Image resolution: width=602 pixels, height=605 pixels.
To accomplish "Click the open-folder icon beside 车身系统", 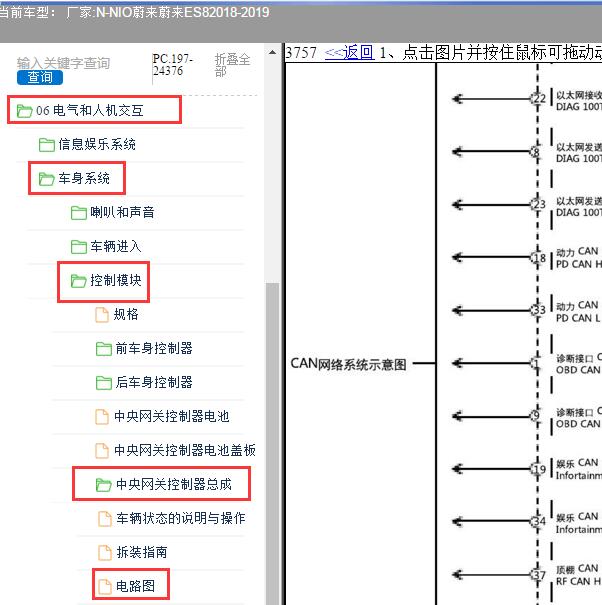I will click(47, 179).
